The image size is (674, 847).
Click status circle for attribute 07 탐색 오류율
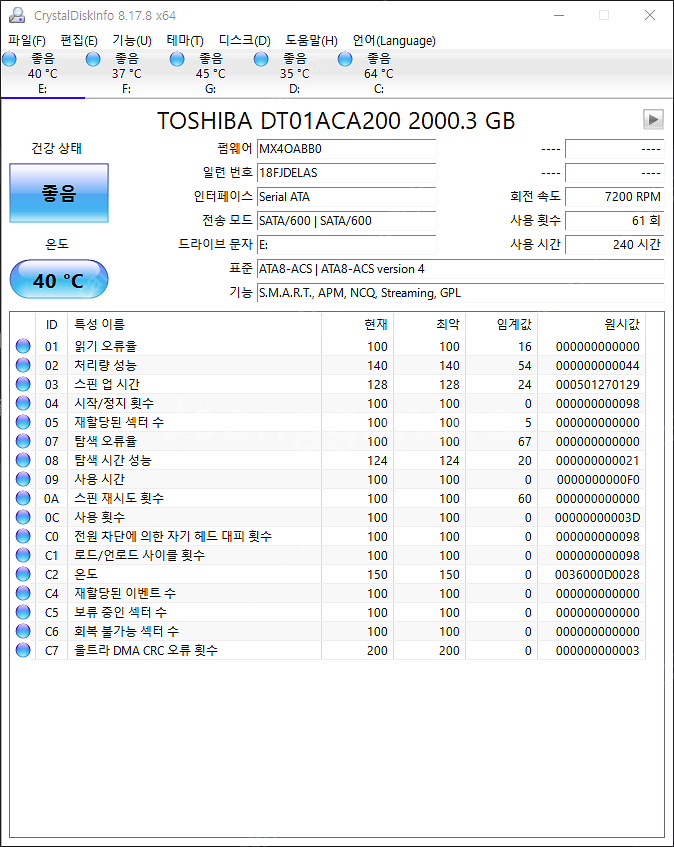(x=23, y=441)
